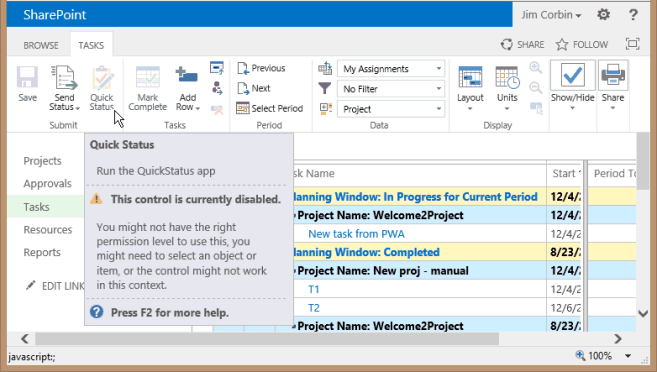Image resolution: width=657 pixels, height=372 pixels.
Task: Open Projects in Quick Launch
Action: tap(42, 161)
